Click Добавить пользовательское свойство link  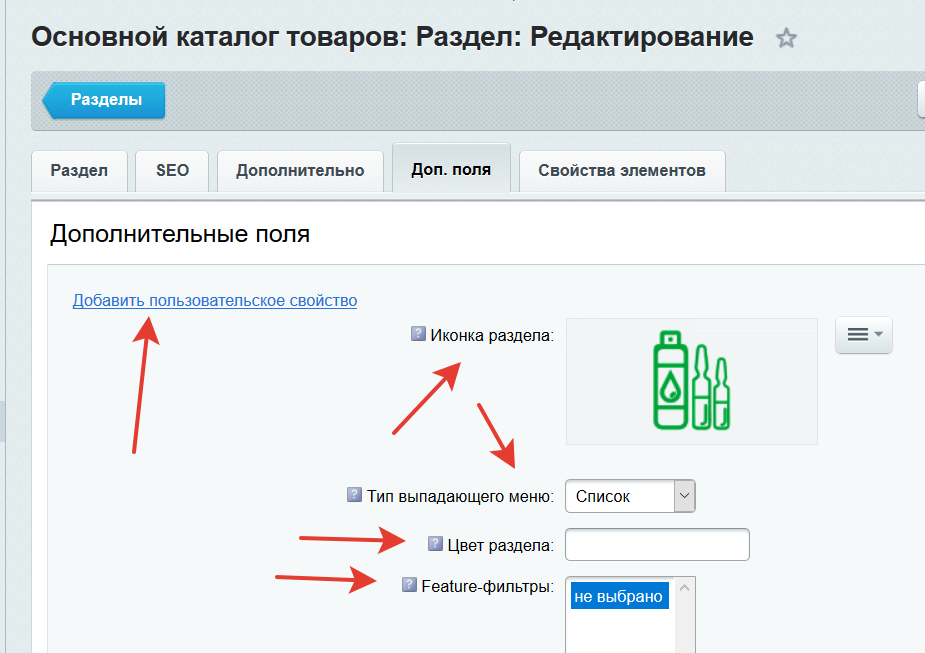click(x=215, y=300)
